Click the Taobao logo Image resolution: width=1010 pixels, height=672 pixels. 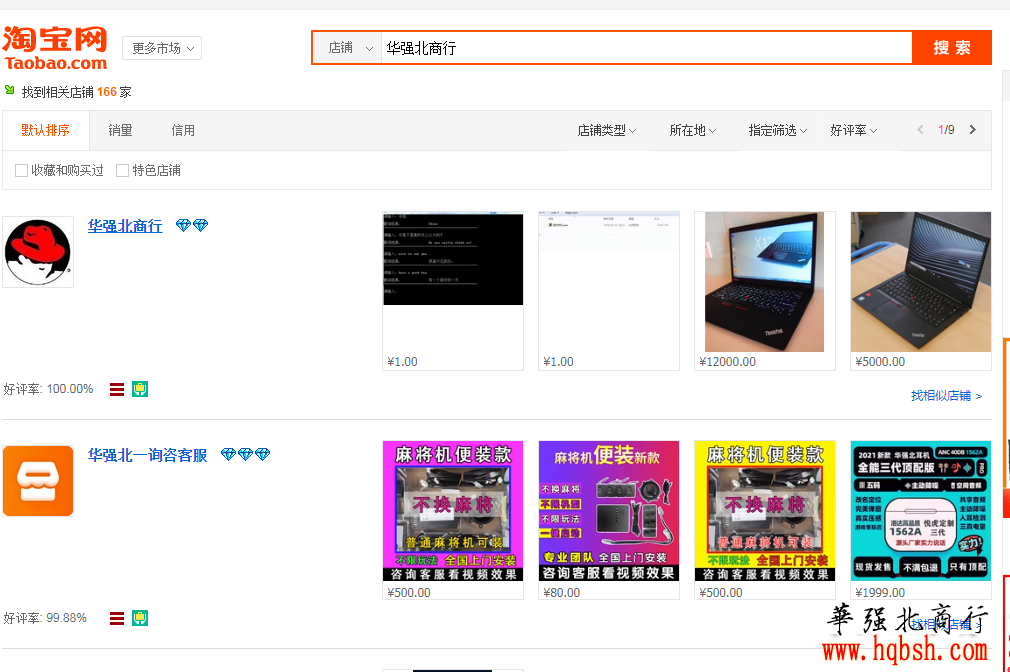[x=55, y=48]
